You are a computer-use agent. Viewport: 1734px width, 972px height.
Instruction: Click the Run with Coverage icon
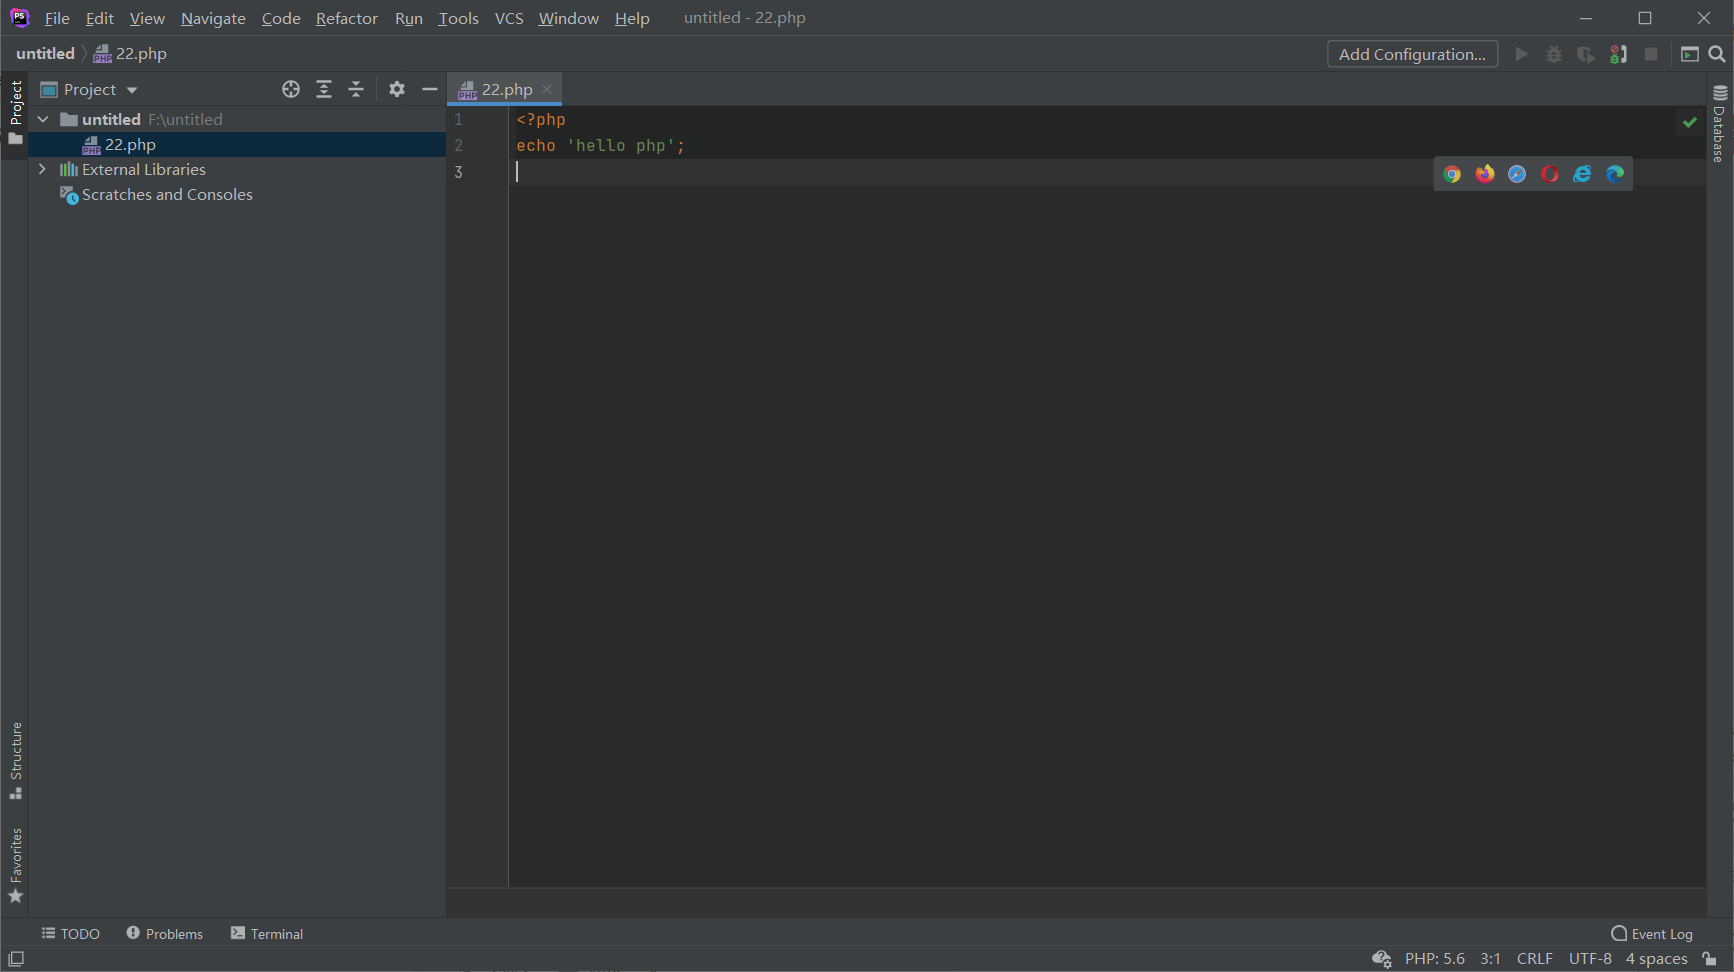pyautogui.click(x=1586, y=54)
